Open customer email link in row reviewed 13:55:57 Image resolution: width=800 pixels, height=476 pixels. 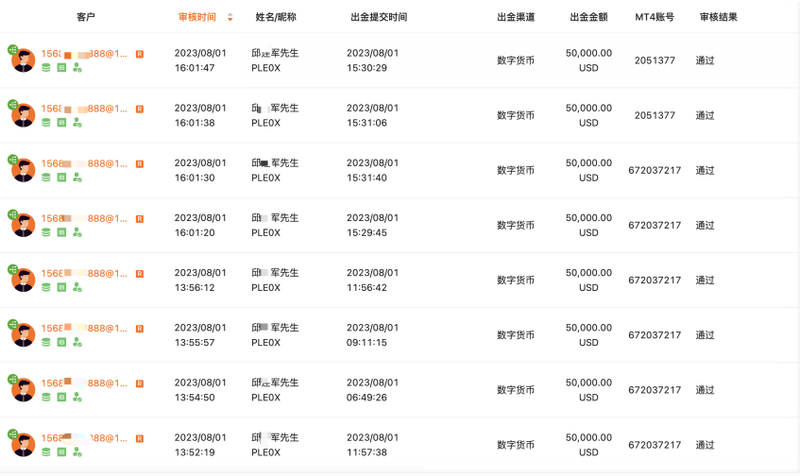tap(84, 328)
